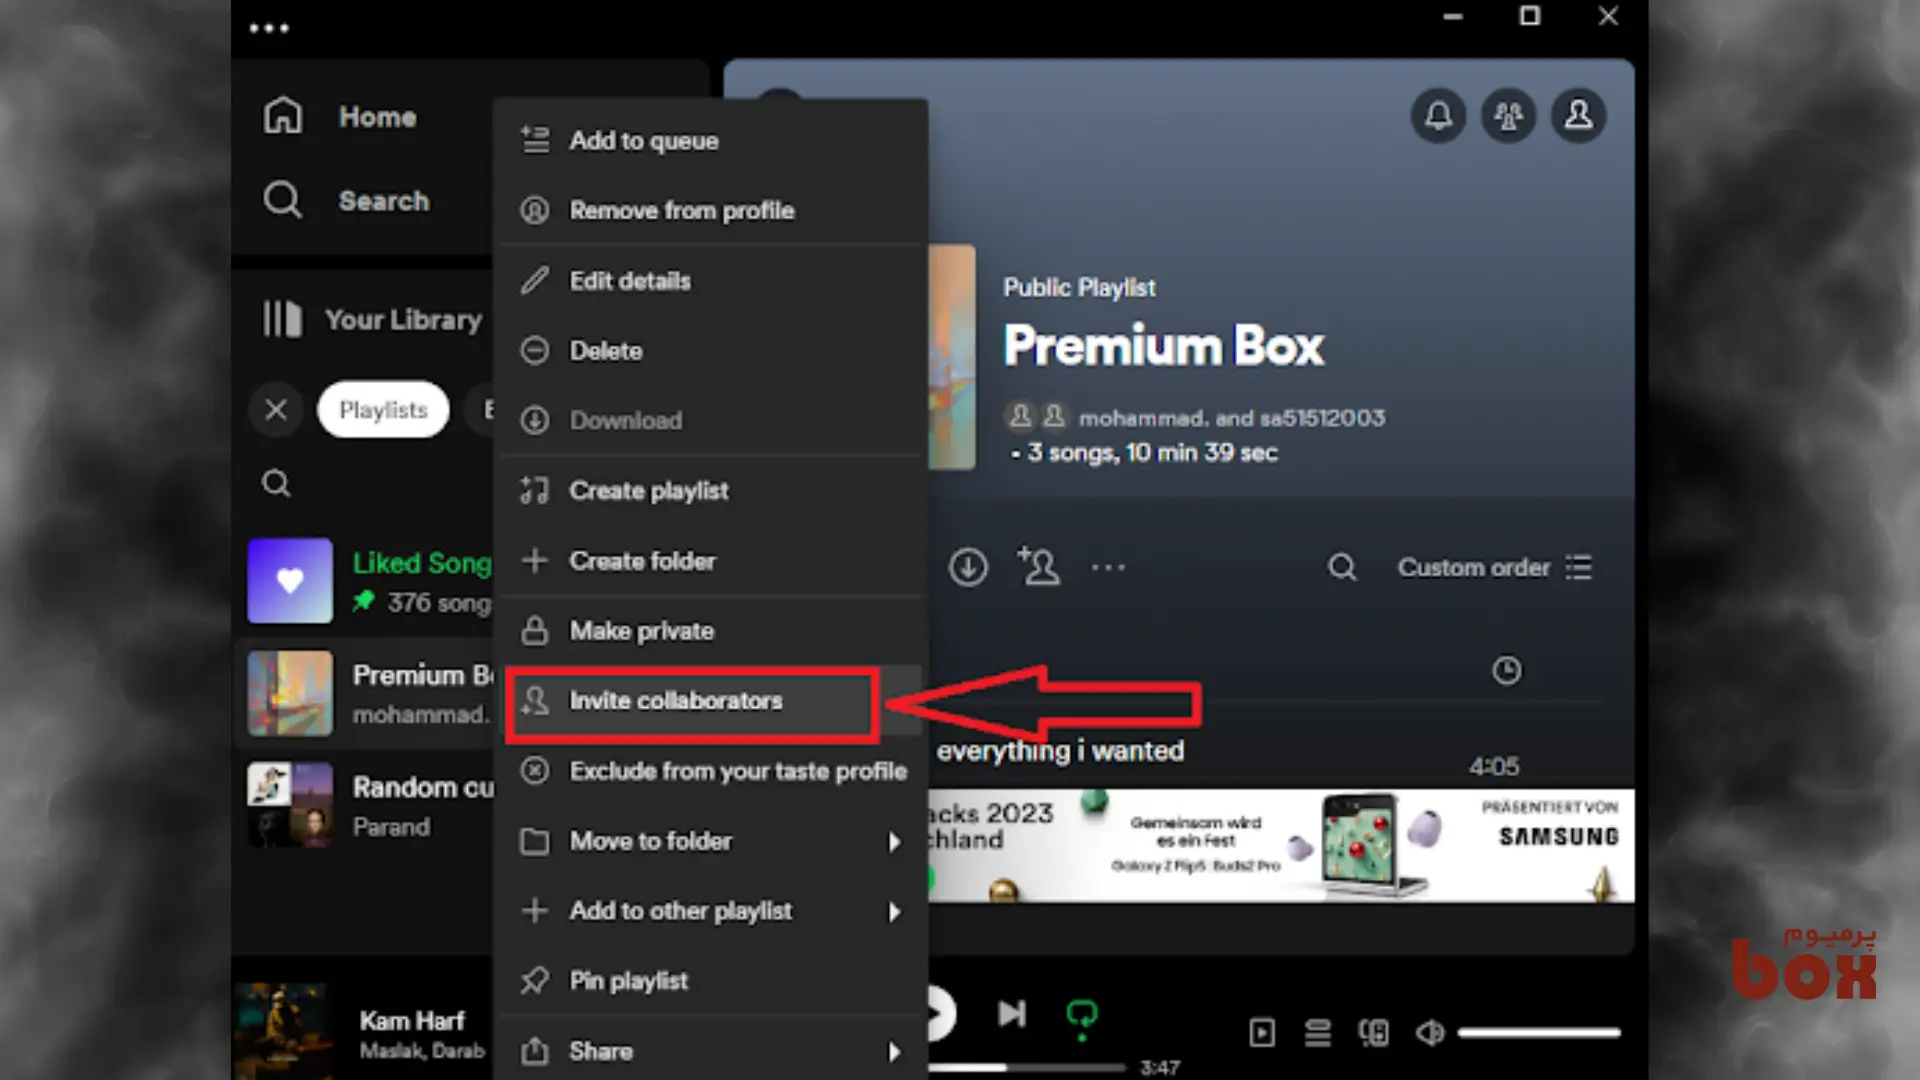Connect to a device
The height and width of the screenshot is (1080, 1920).
pos(1374,1033)
